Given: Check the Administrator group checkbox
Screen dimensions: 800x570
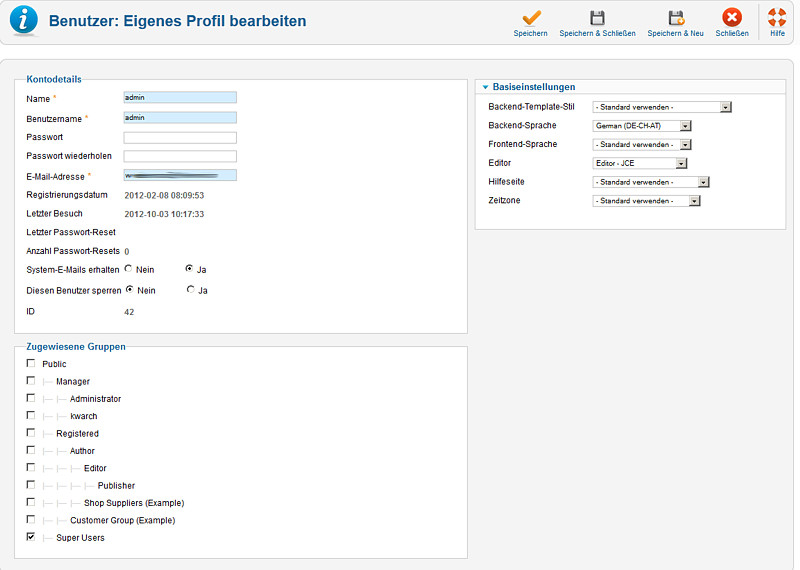Looking at the screenshot, I should pyautogui.click(x=31, y=398).
